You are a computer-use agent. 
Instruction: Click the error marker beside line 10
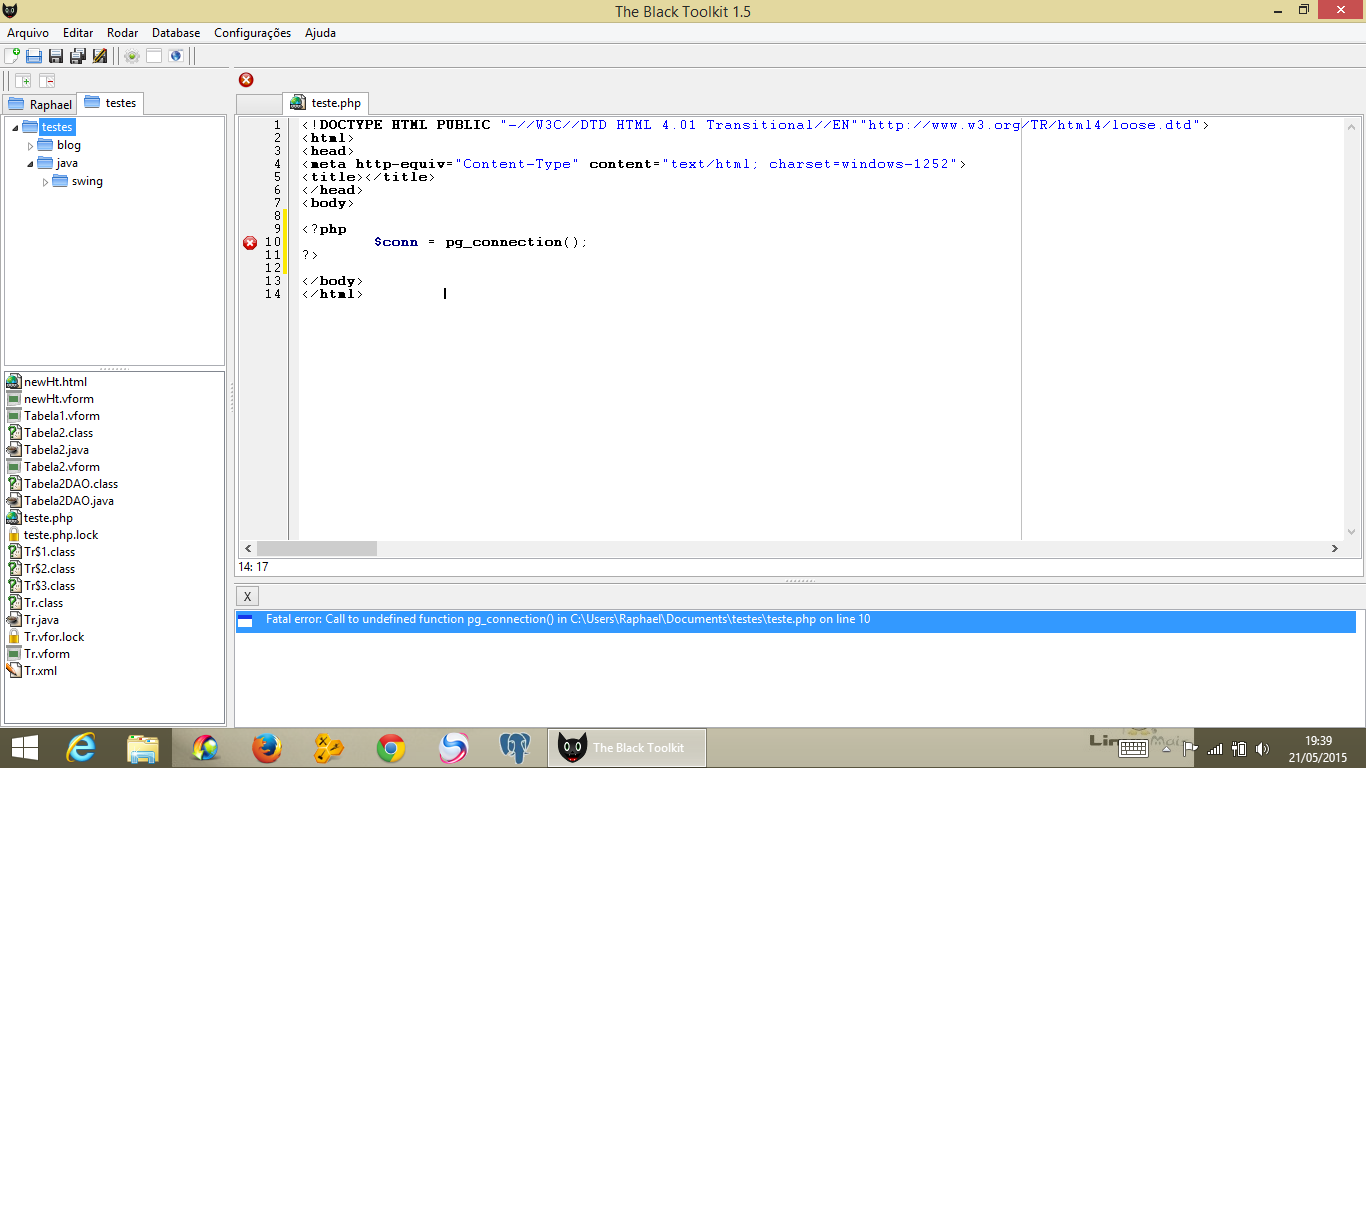(249, 242)
